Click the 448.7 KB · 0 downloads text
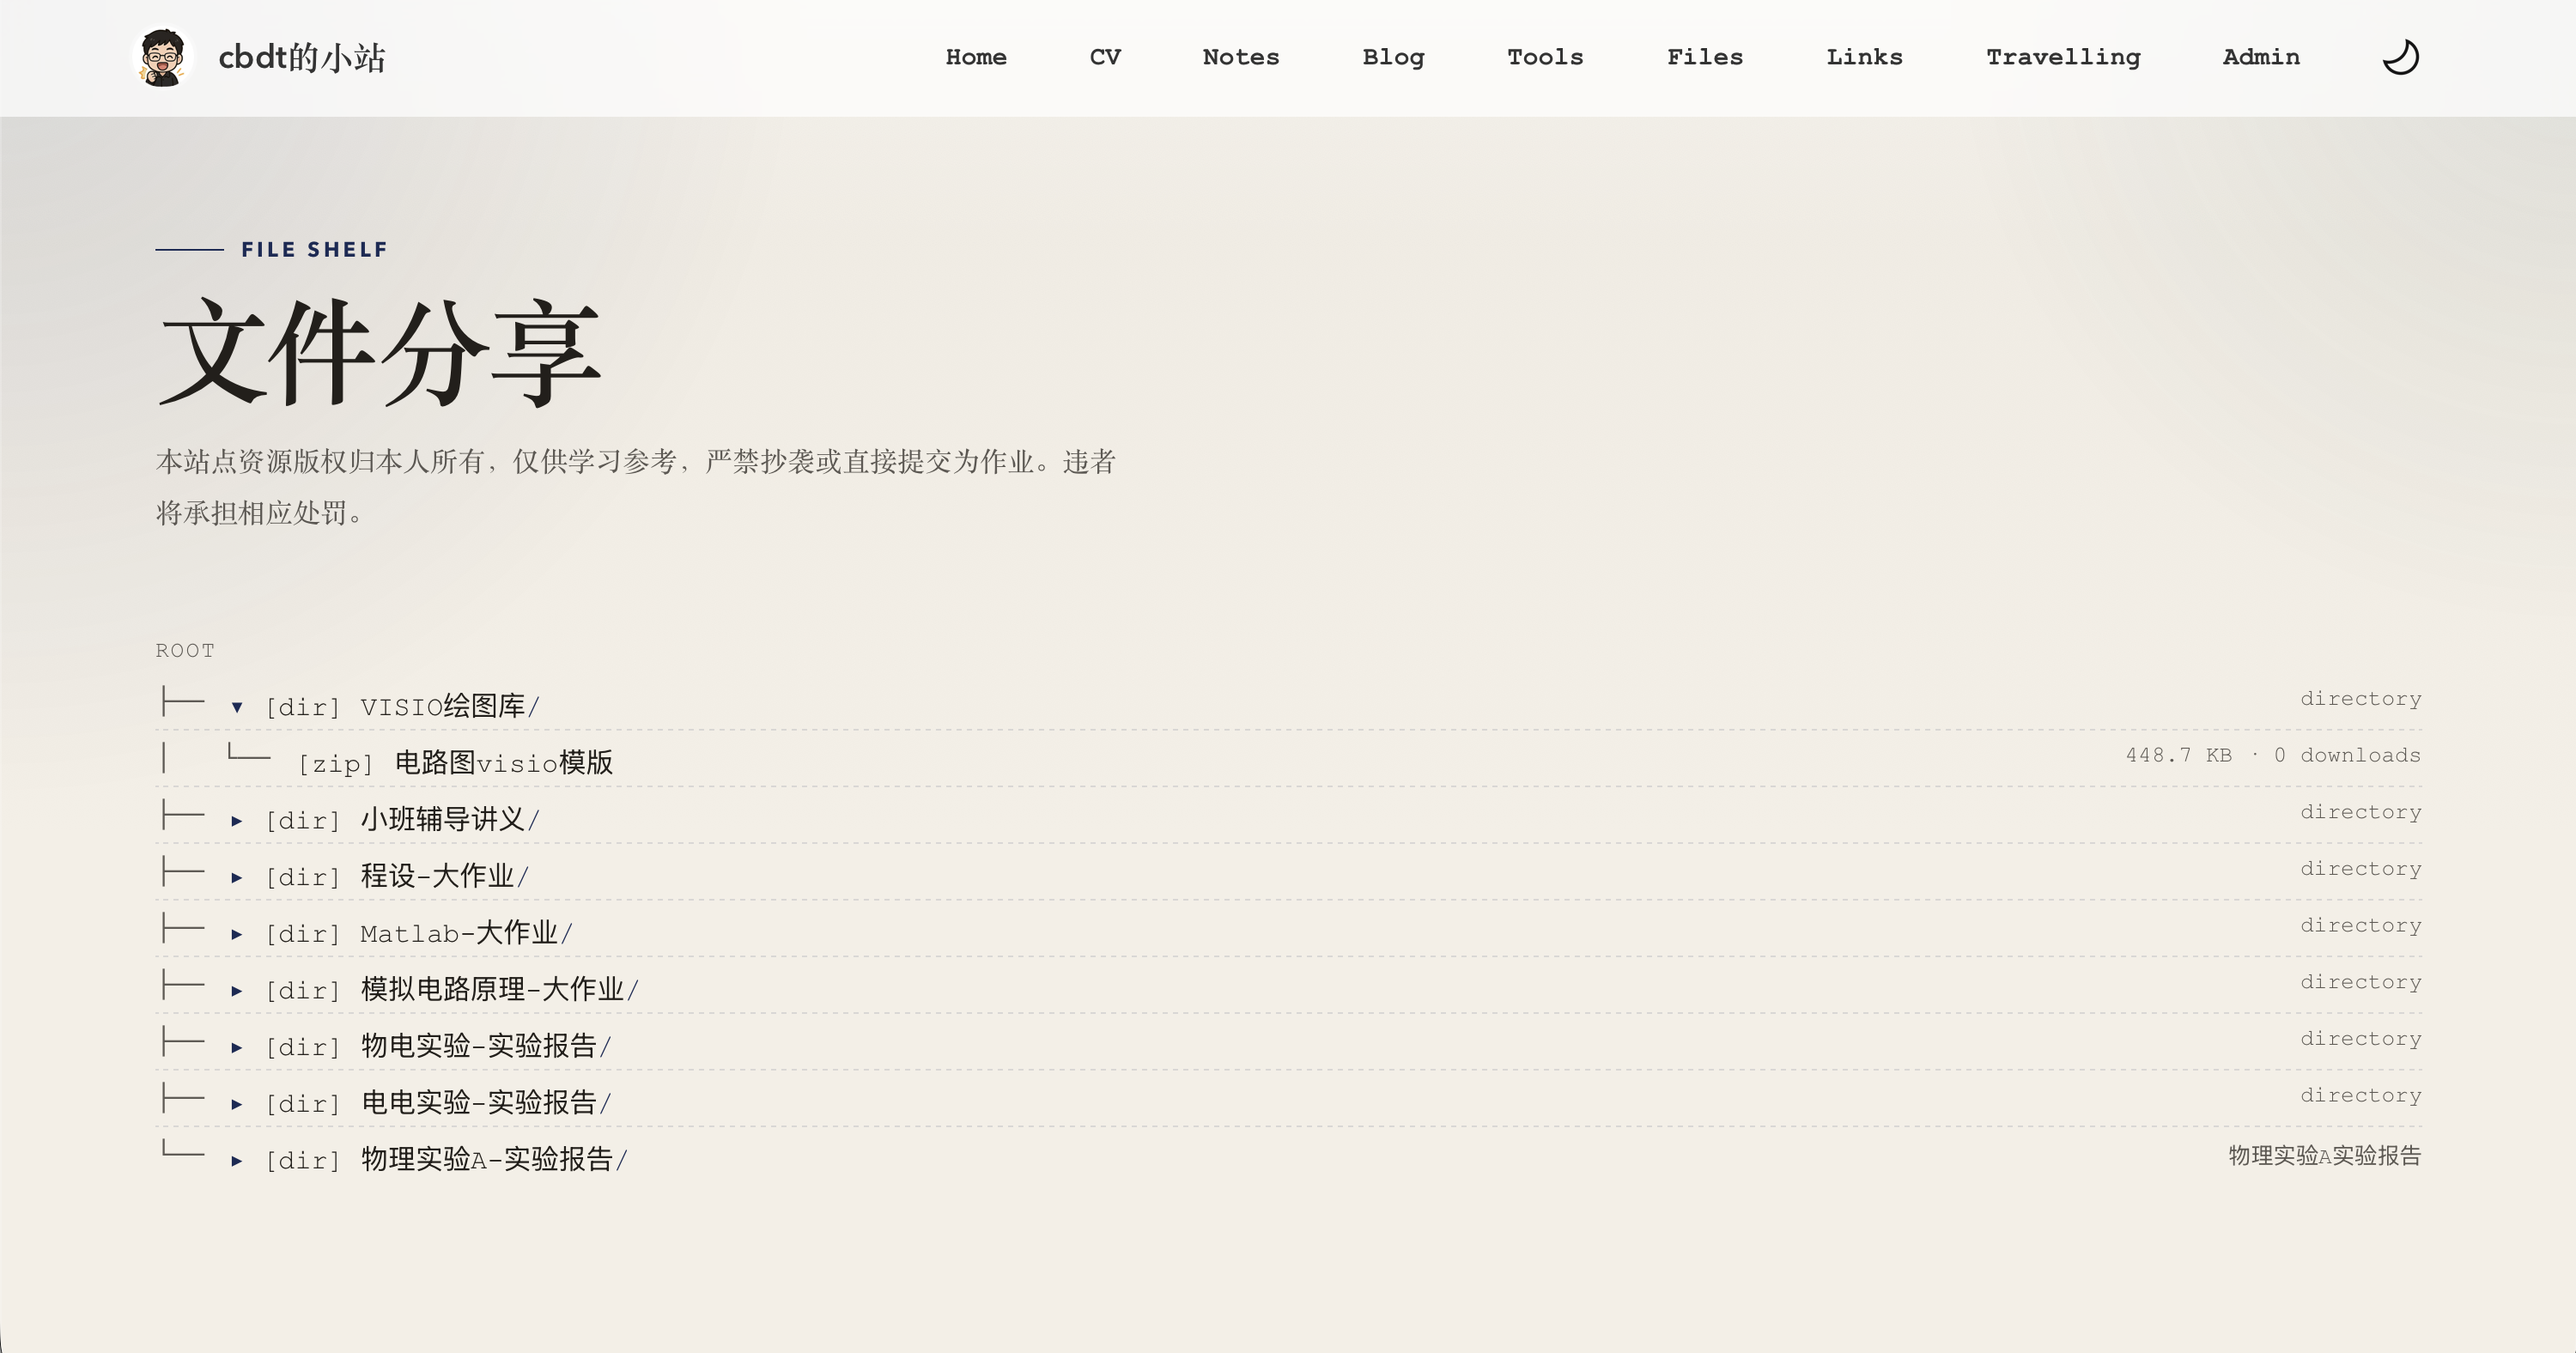2576x1353 pixels. pyautogui.click(x=2273, y=755)
